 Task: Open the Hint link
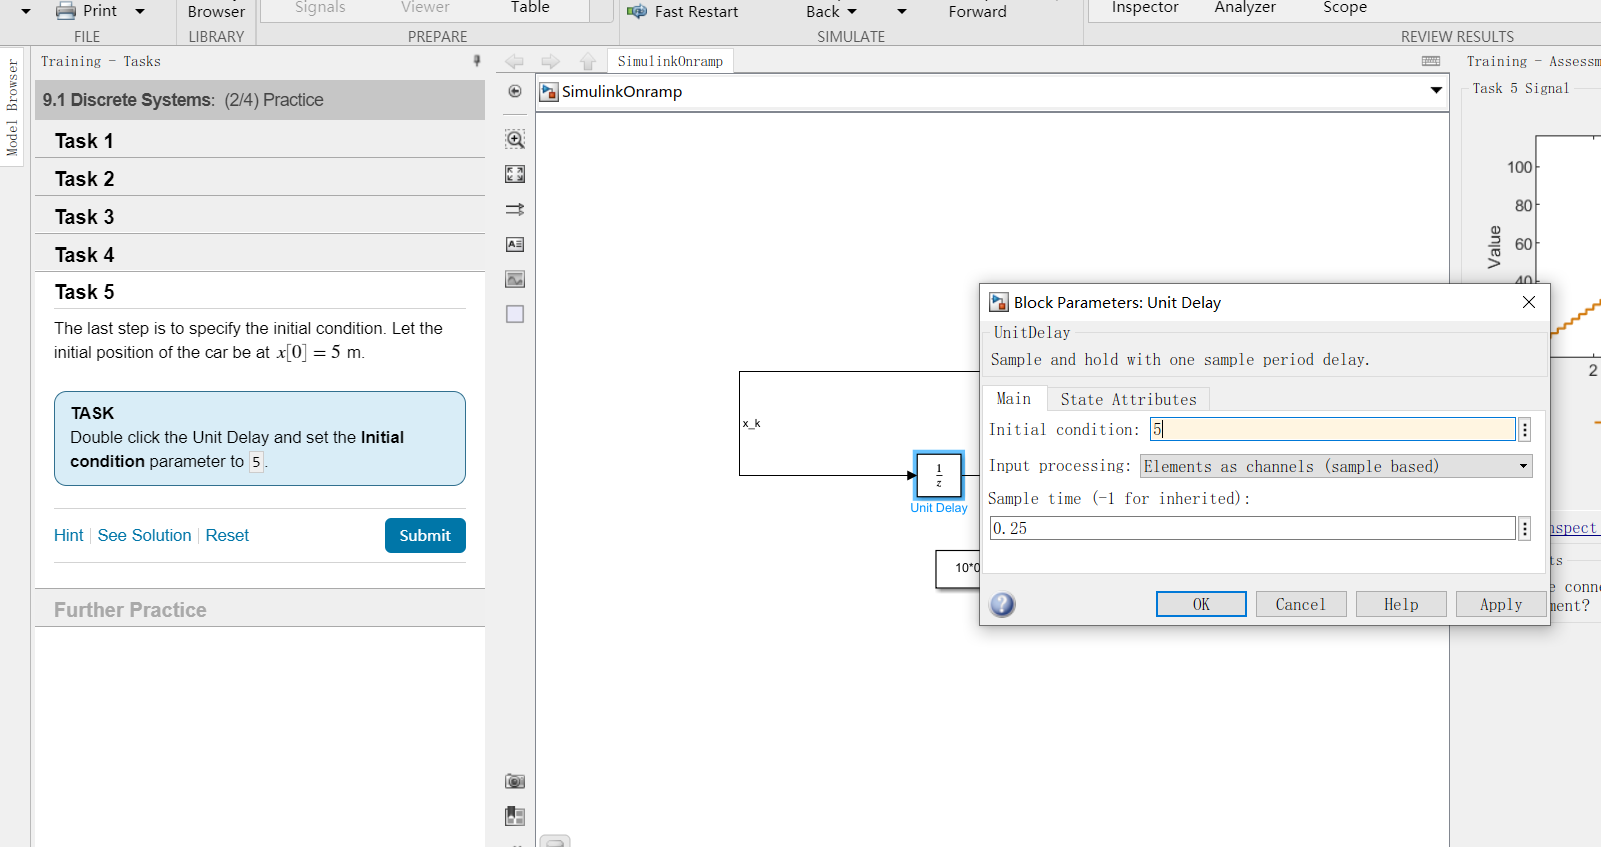[69, 535]
